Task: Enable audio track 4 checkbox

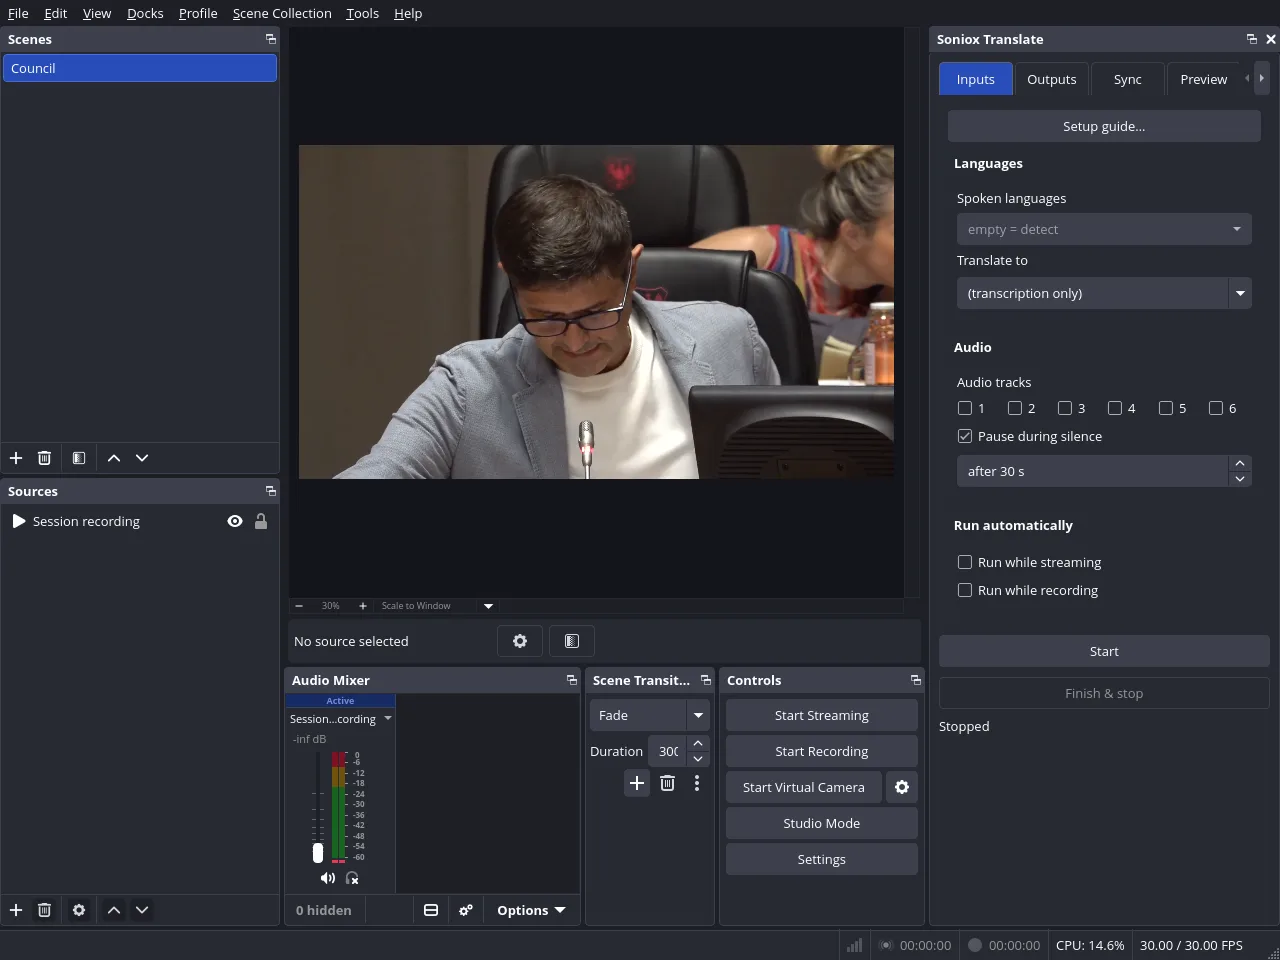Action: (1115, 408)
